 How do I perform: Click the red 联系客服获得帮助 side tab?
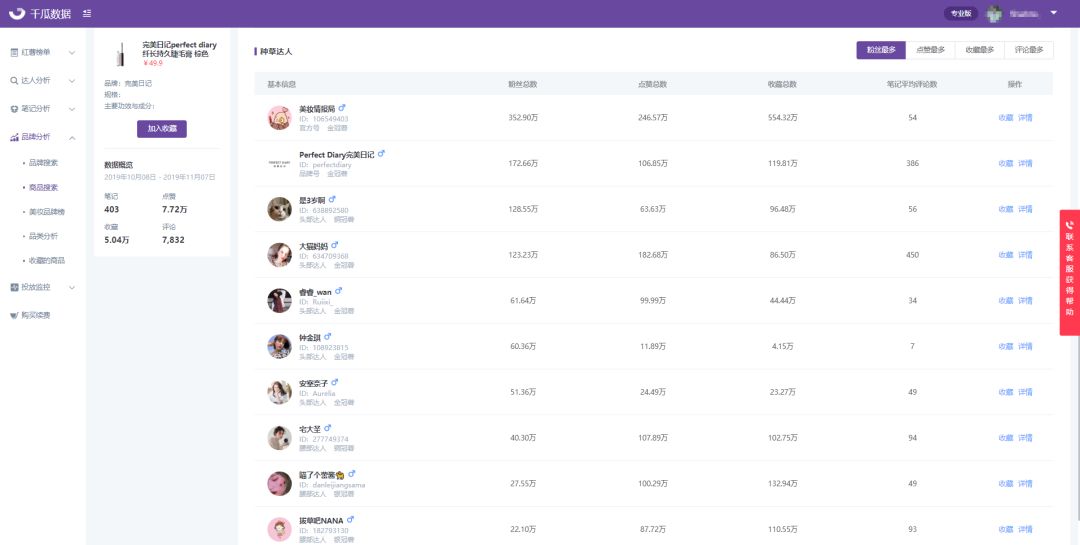pos(1070,272)
